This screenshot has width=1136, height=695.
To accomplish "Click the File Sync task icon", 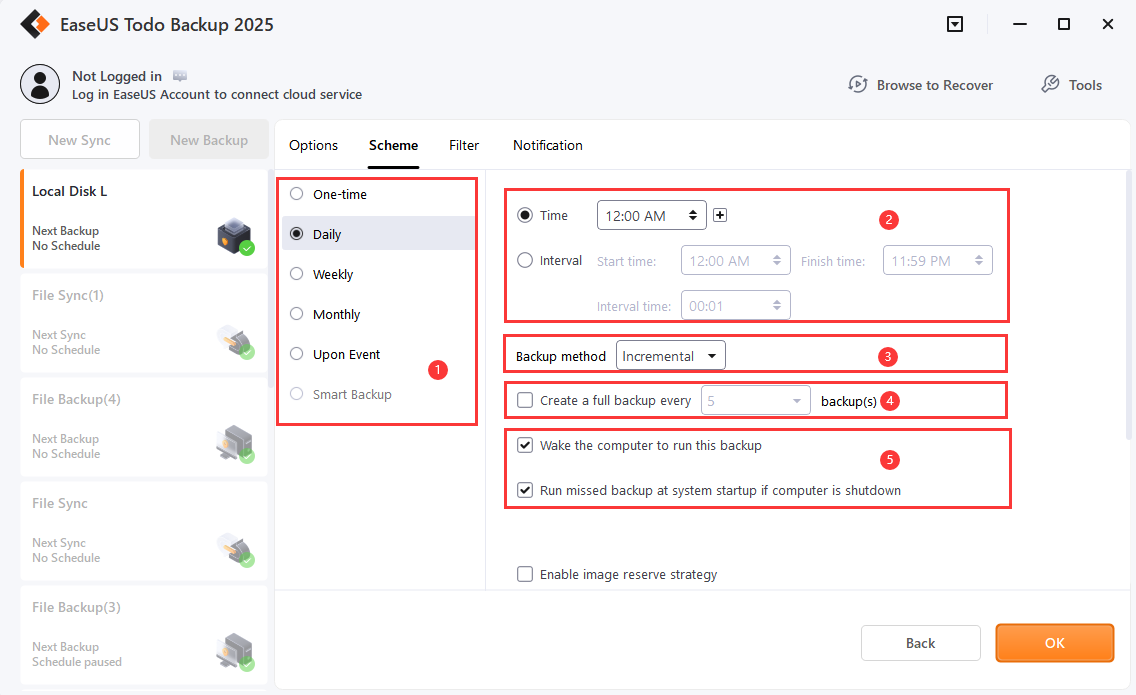I will [235, 549].
